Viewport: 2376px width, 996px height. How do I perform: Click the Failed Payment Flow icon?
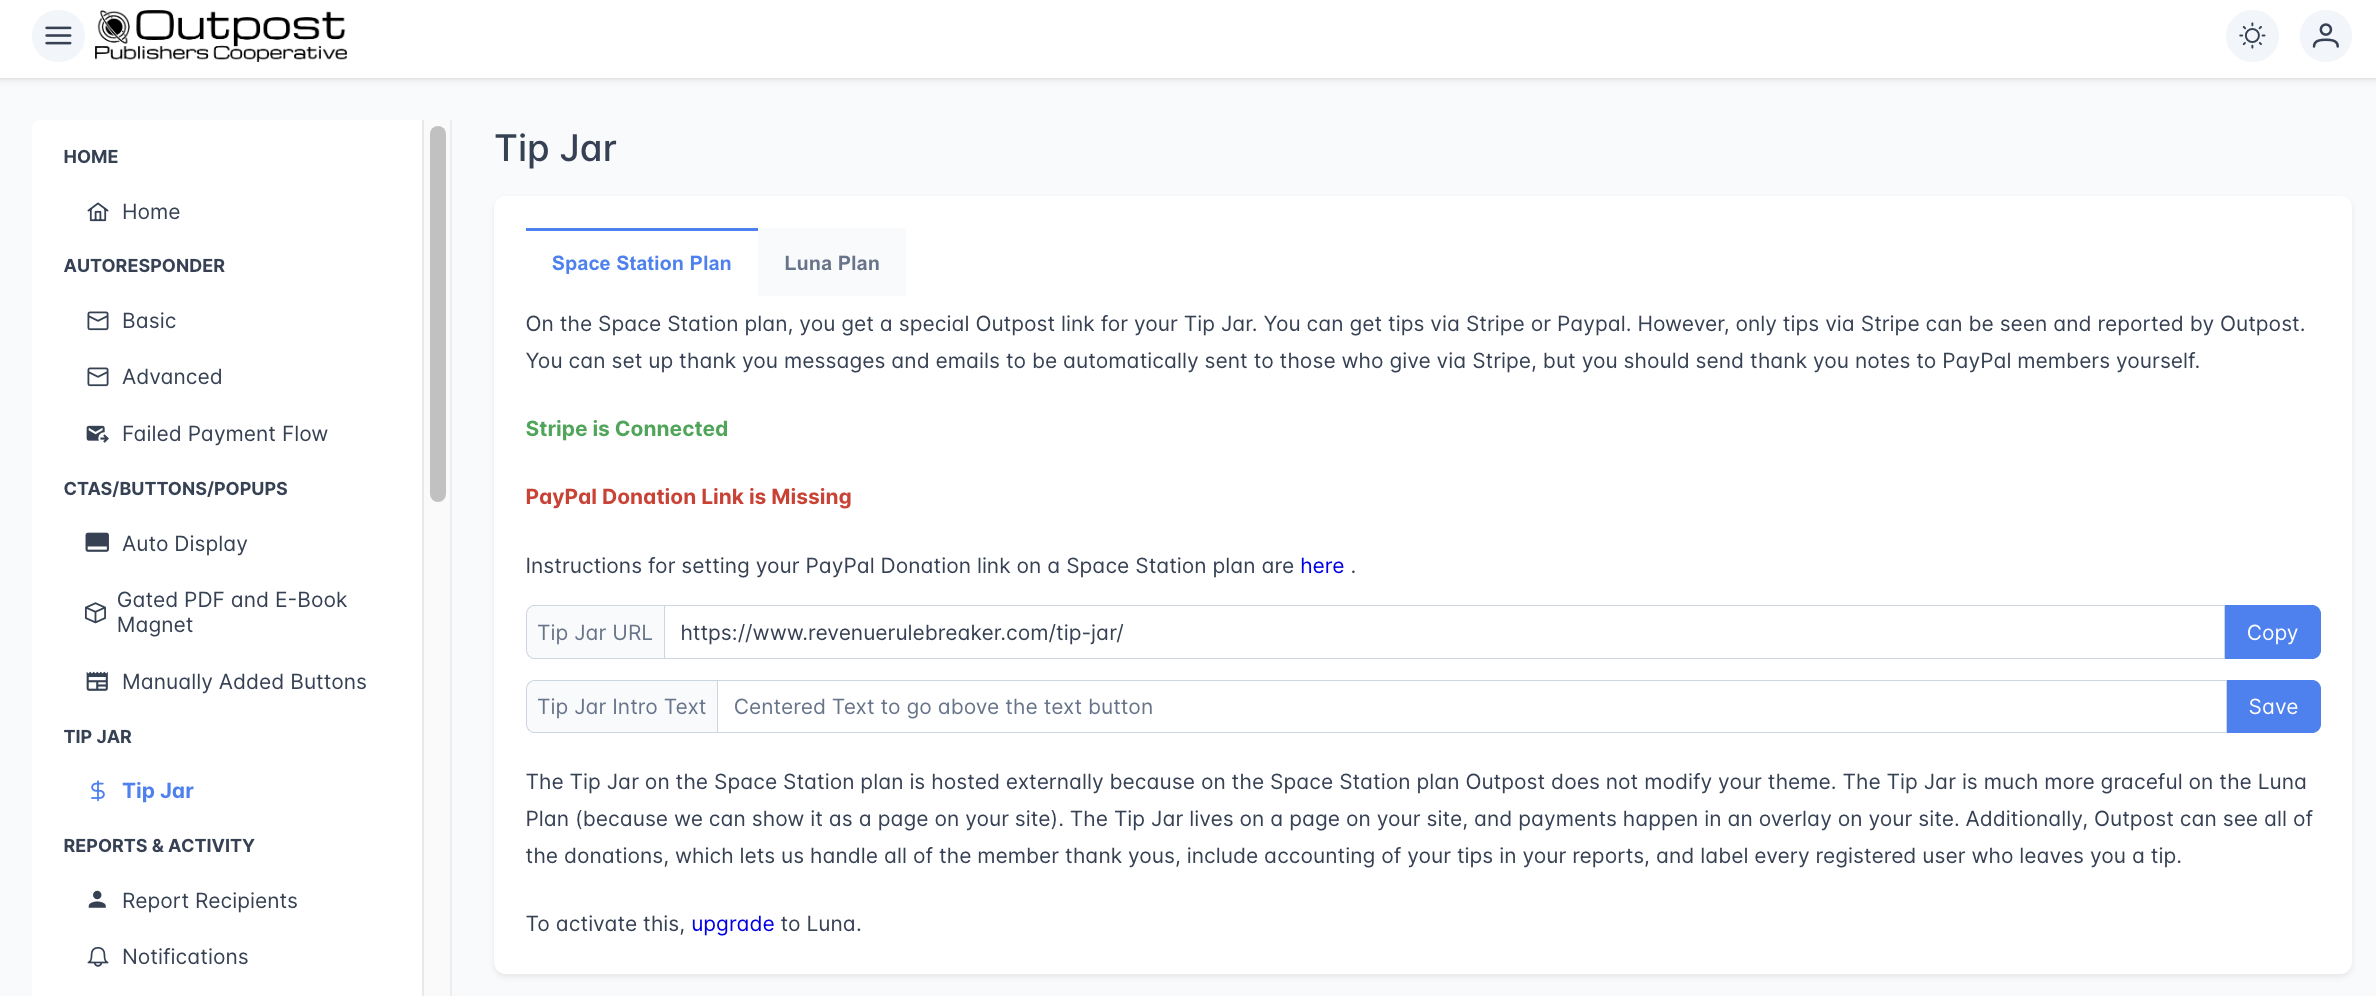tap(98, 434)
